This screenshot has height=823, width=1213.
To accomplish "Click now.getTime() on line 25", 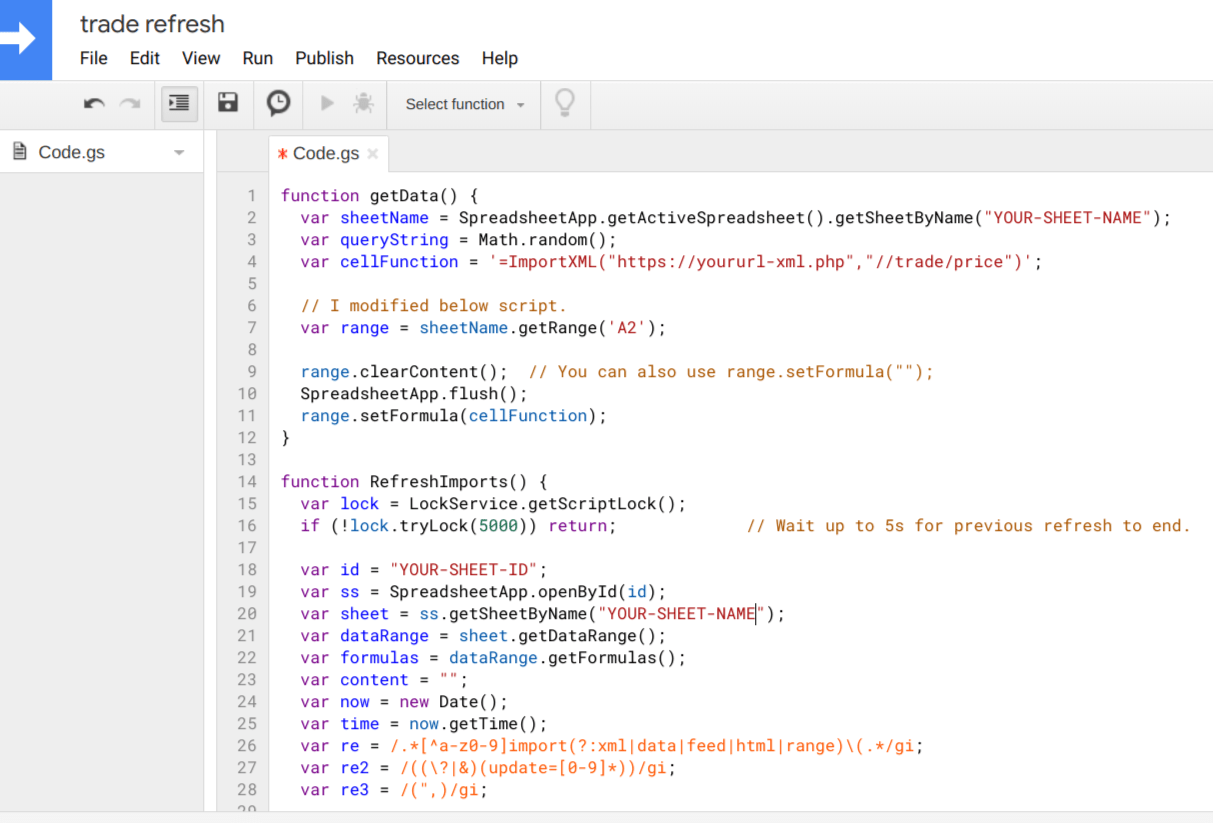I will tap(473, 724).
